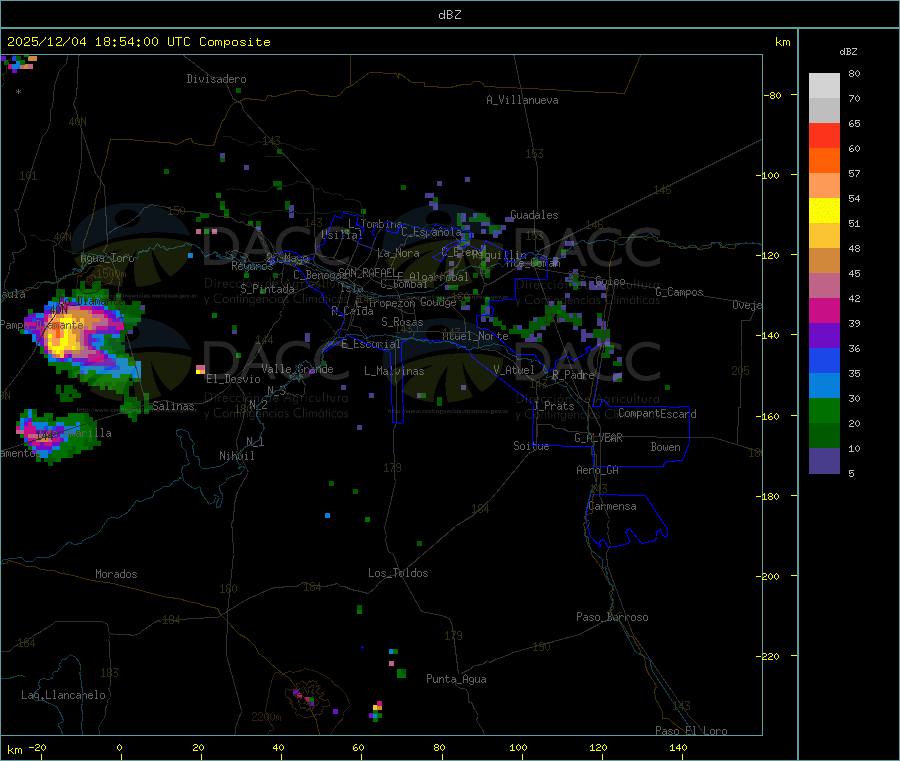This screenshot has width=900, height=761.
Task: Click the E_Escorial label
Action: point(371,344)
